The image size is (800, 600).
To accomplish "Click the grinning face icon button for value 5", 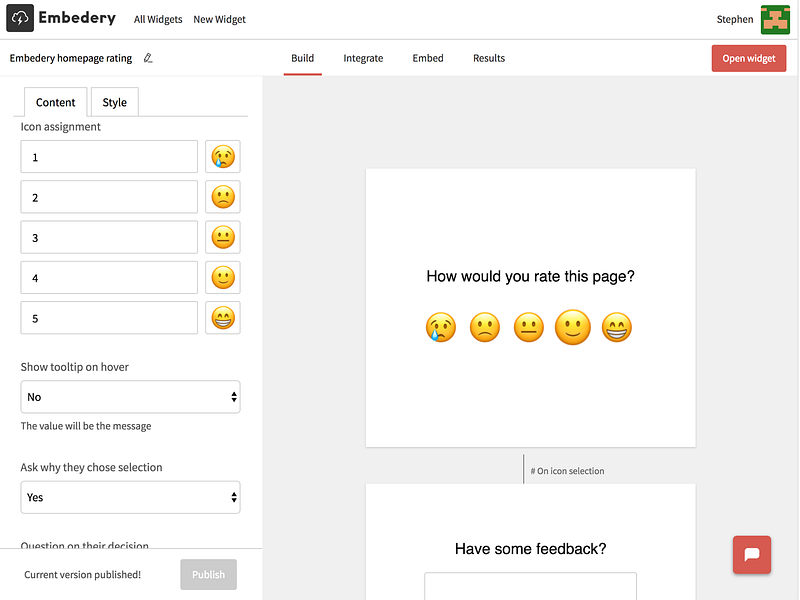I will pos(223,318).
